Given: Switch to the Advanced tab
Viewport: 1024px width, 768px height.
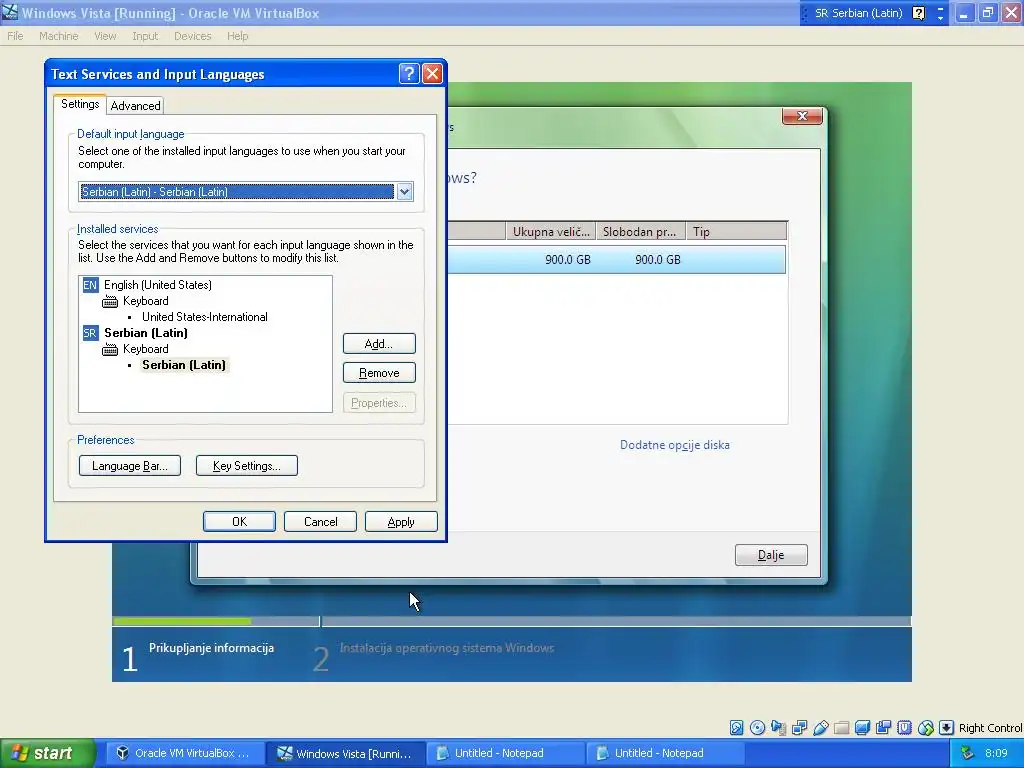Looking at the screenshot, I should [x=135, y=106].
